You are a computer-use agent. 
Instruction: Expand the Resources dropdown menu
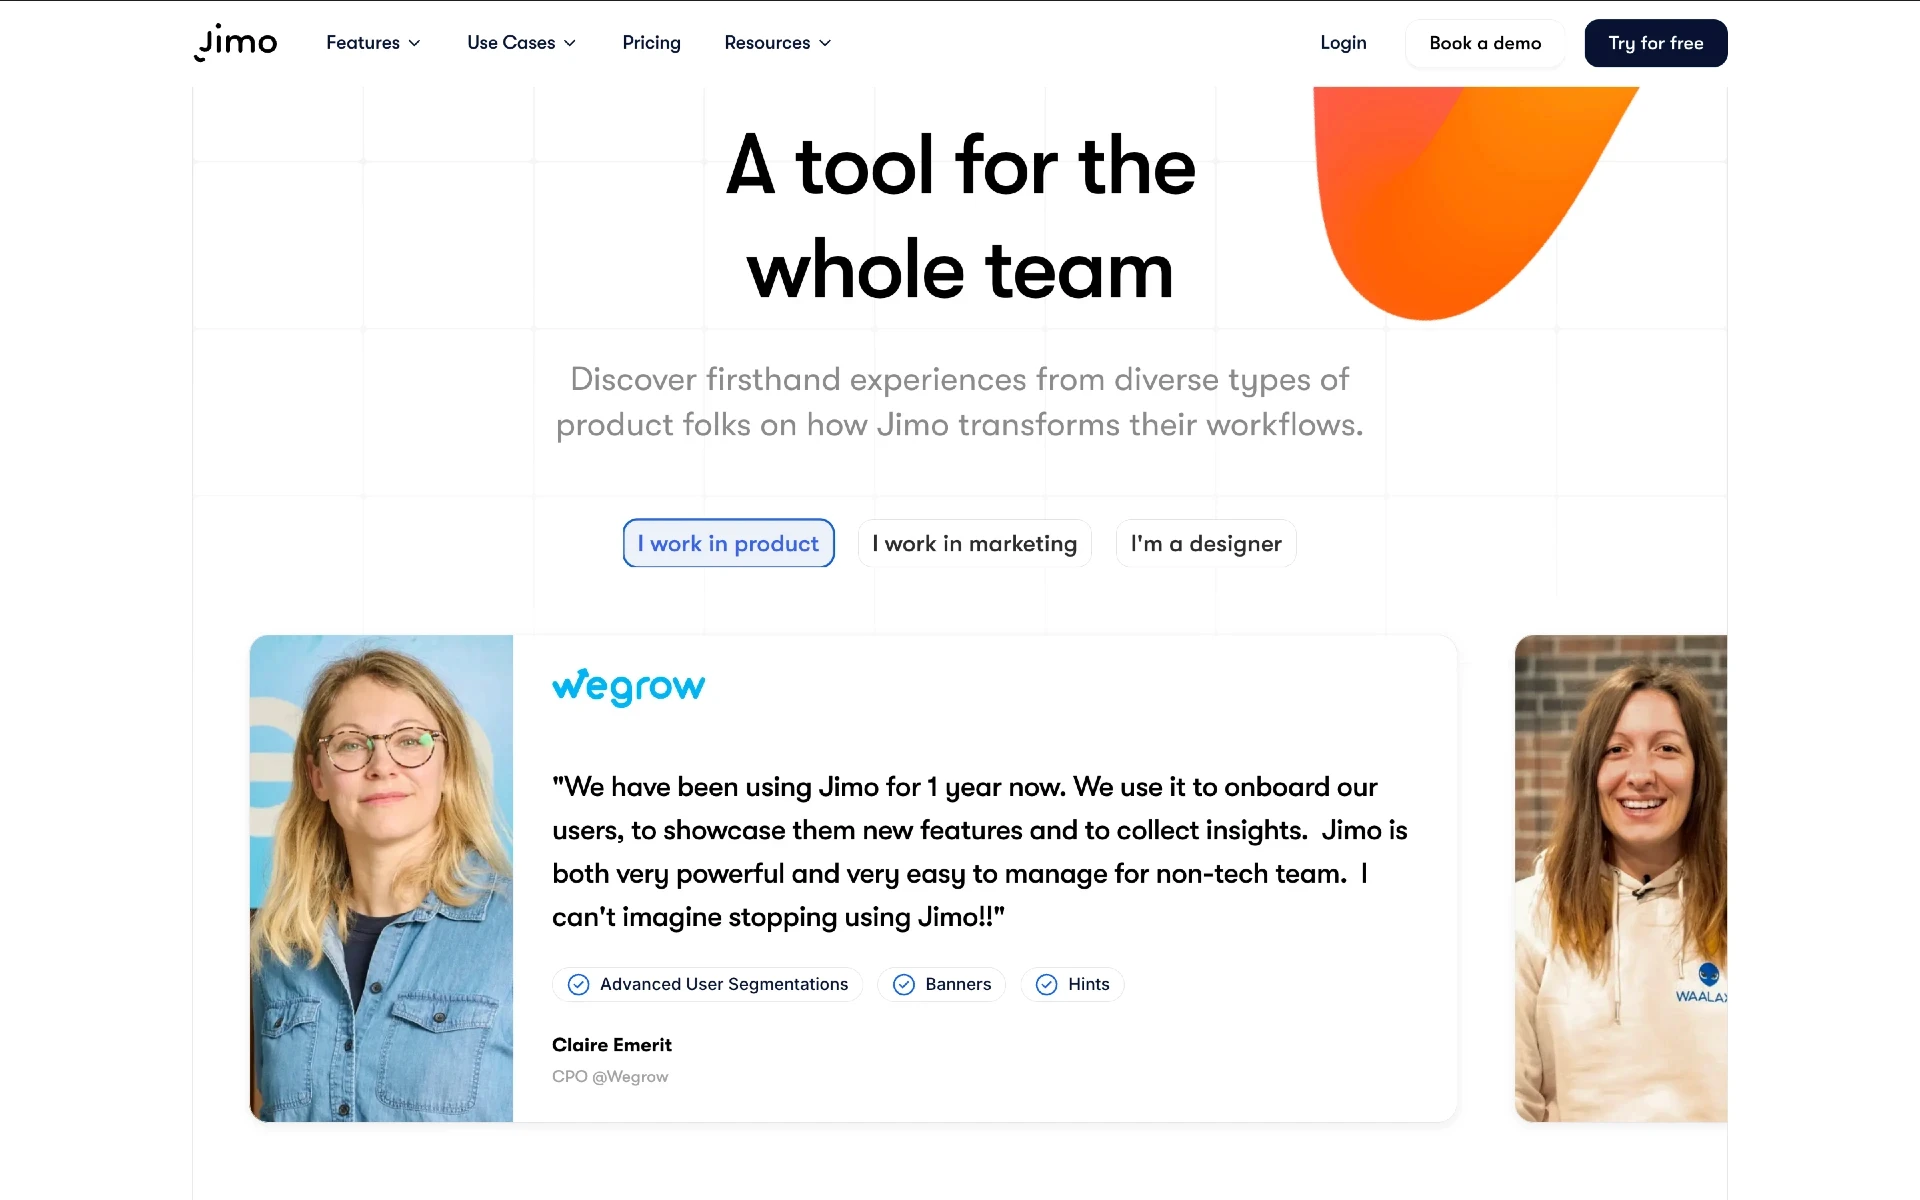click(x=778, y=43)
